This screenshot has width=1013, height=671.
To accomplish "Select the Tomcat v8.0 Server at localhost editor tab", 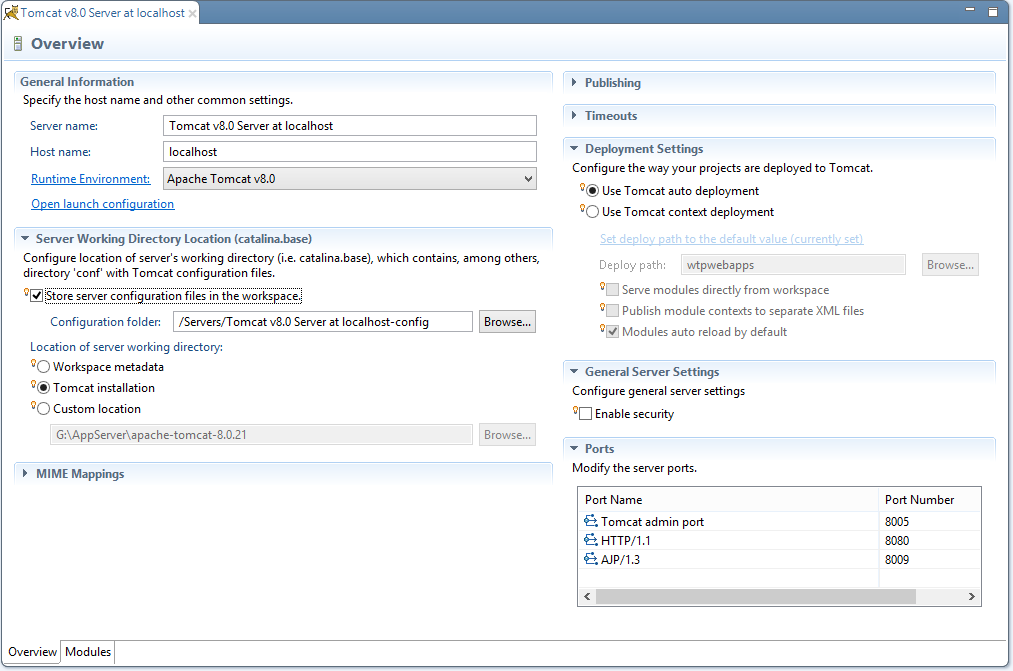I will click(x=102, y=13).
